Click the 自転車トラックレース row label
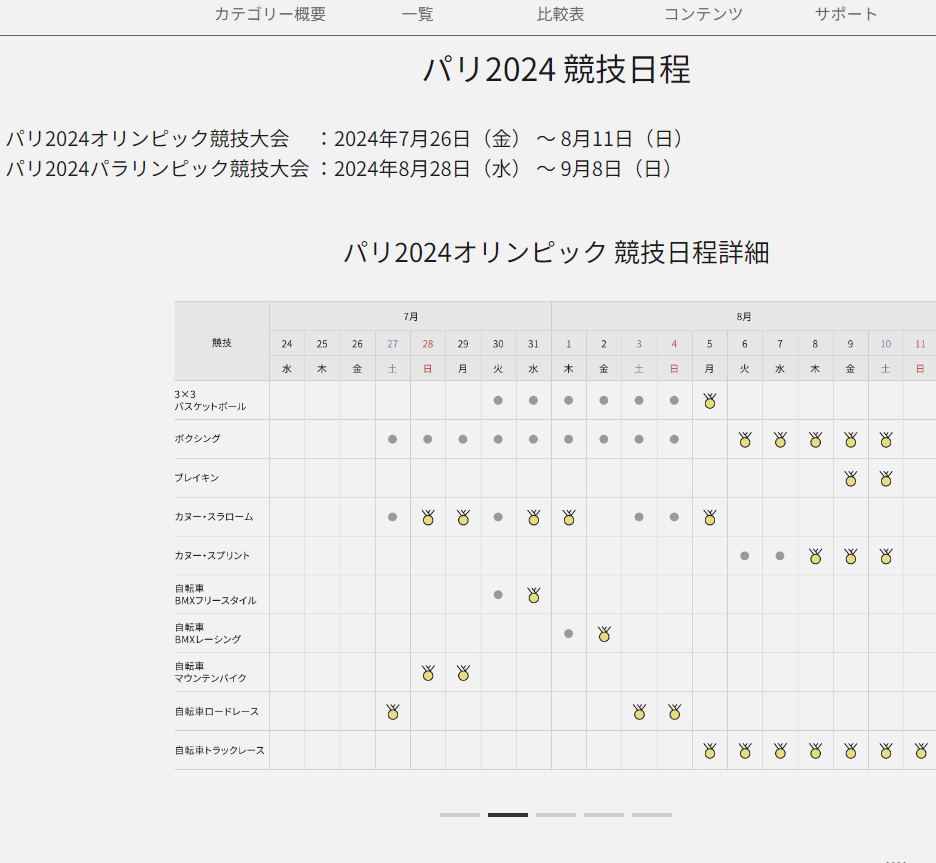 219,750
